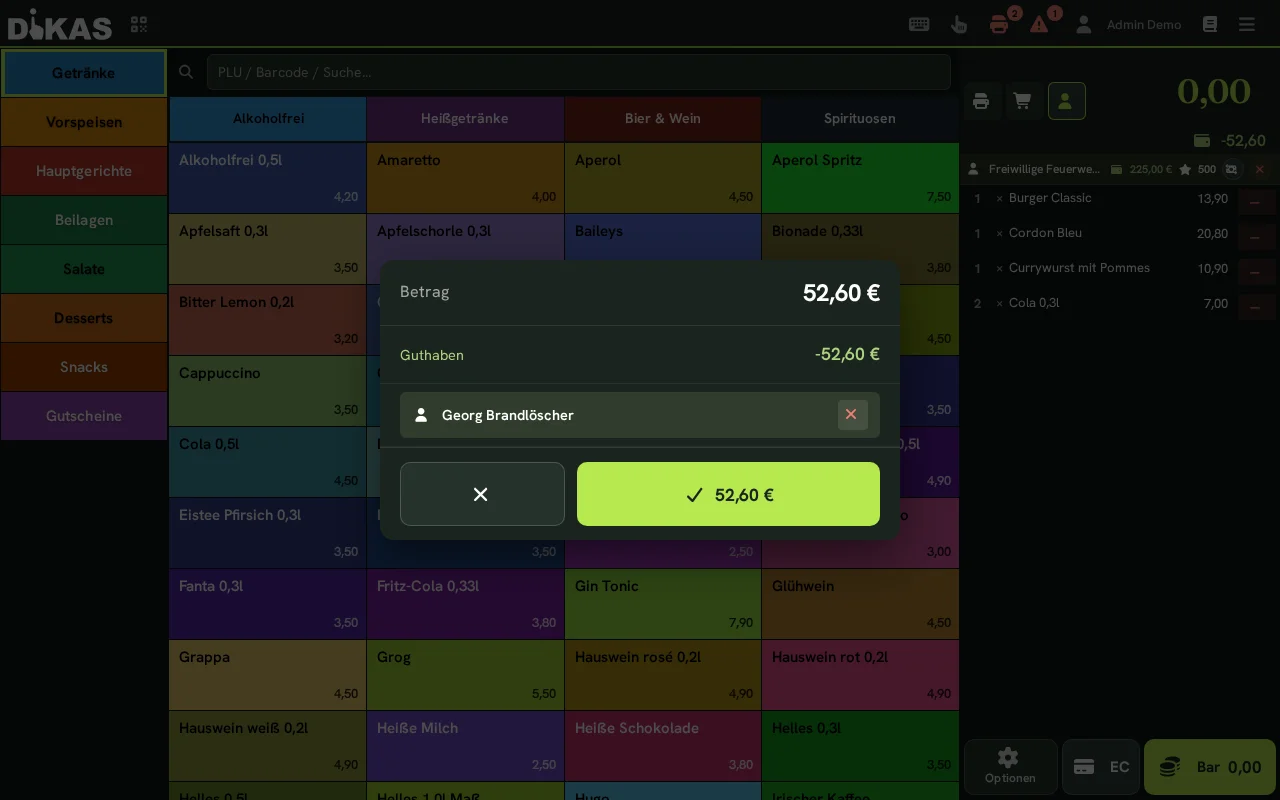Viewport: 1280px width, 800px height.
Task: Click the PLU / Barcode search field
Action: click(x=578, y=72)
